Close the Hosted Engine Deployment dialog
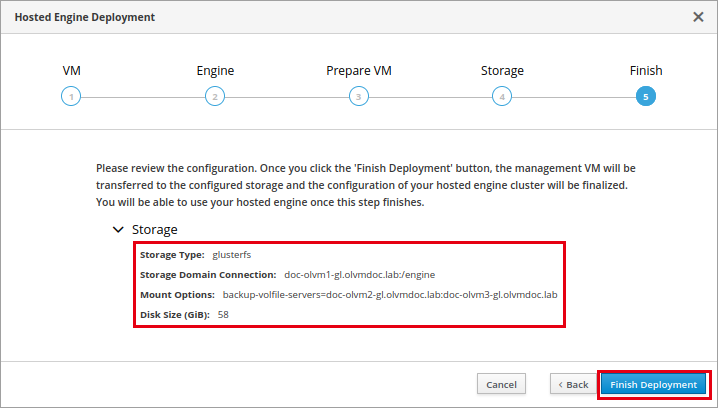Screen dimensions: 718x408 click(x=698, y=17)
